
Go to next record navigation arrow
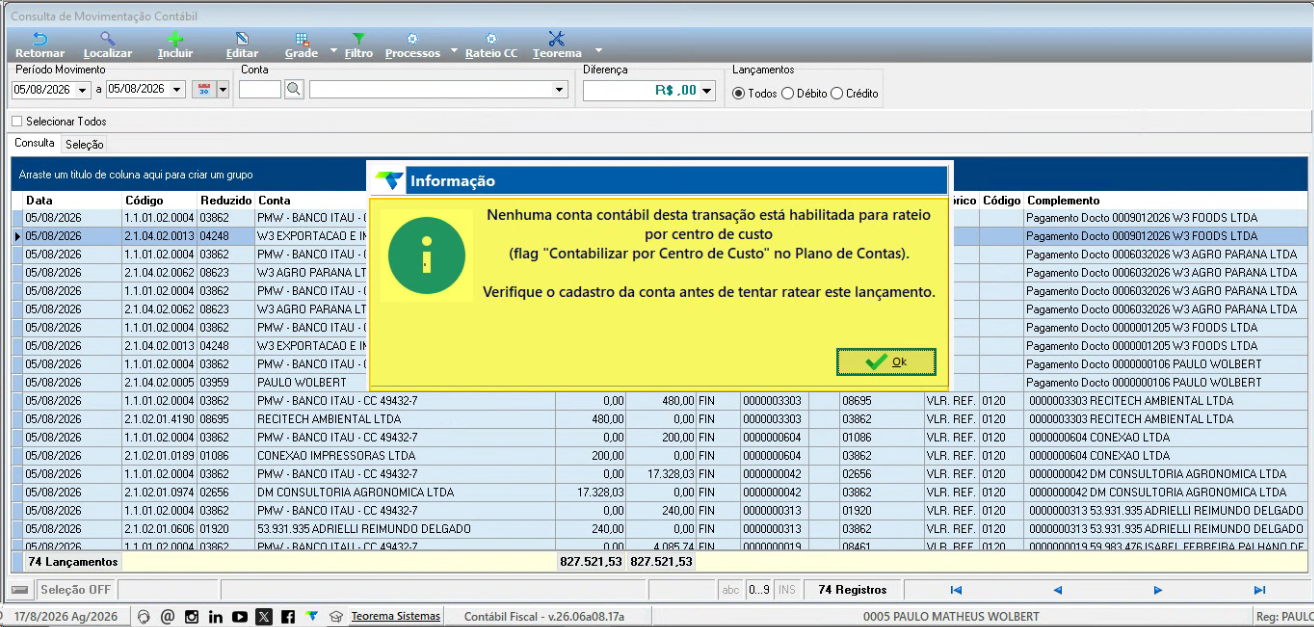1158,590
